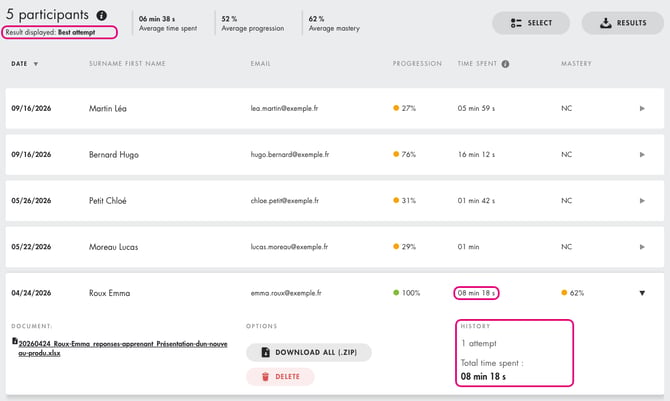
Task: Sort by Progression column header
Action: (417, 64)
